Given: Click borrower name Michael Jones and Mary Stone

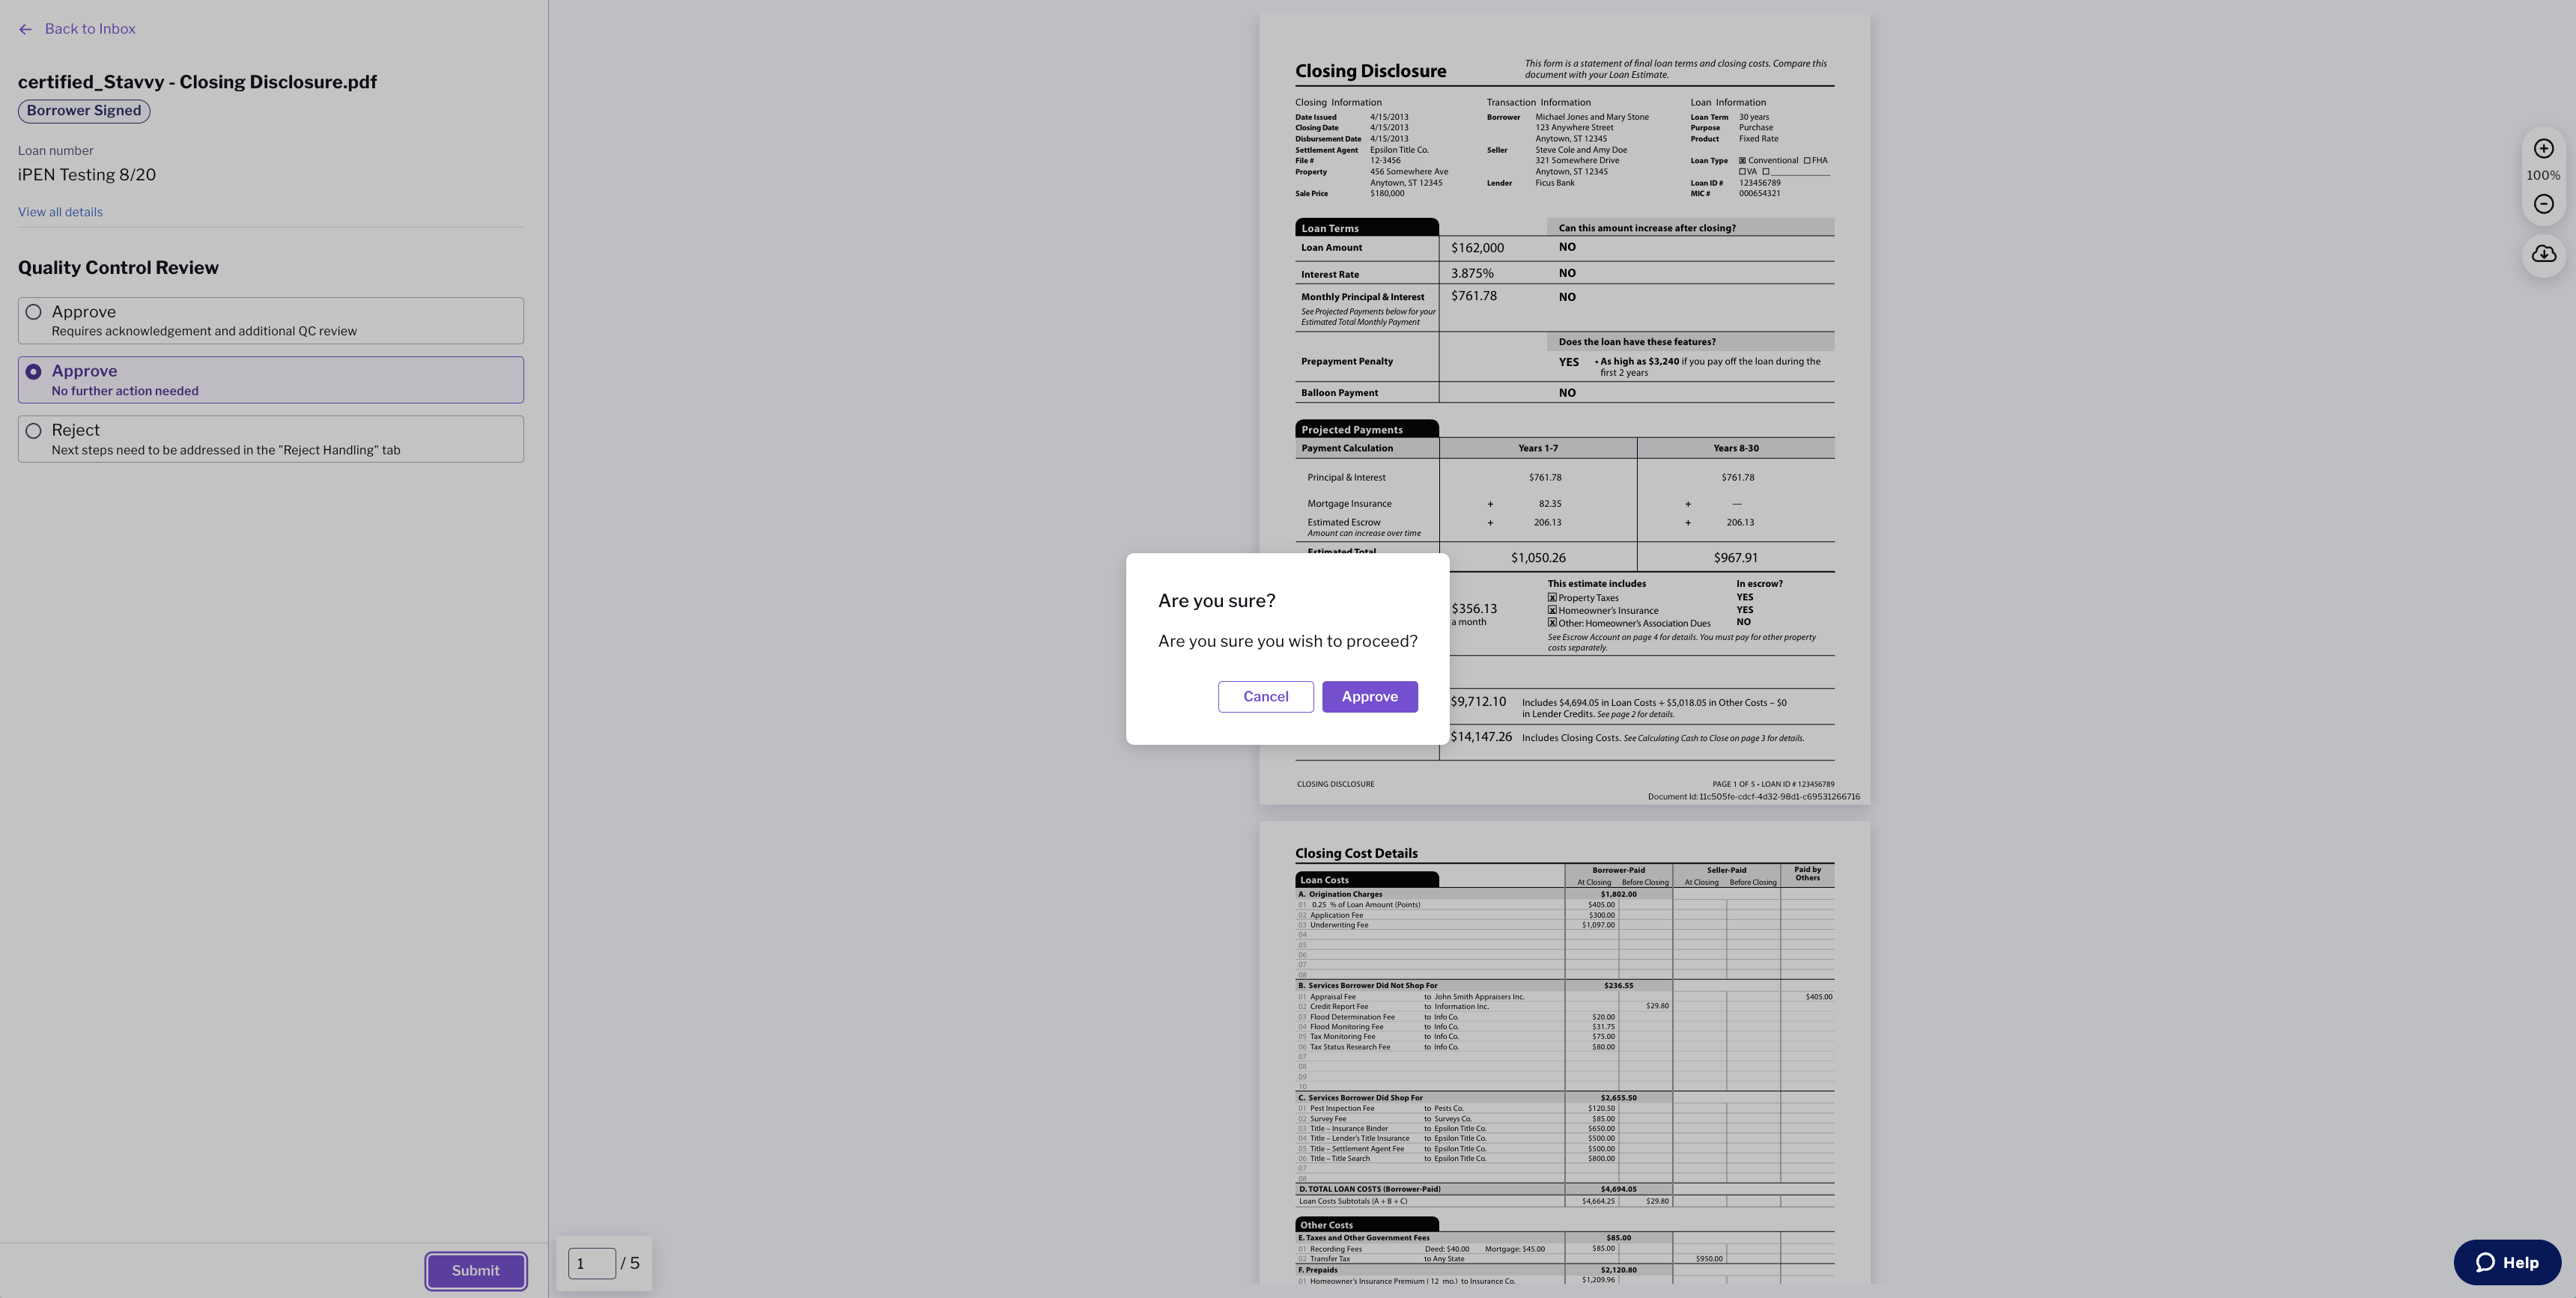Looking at the screenshot, I should click(x=1592, y=117).
